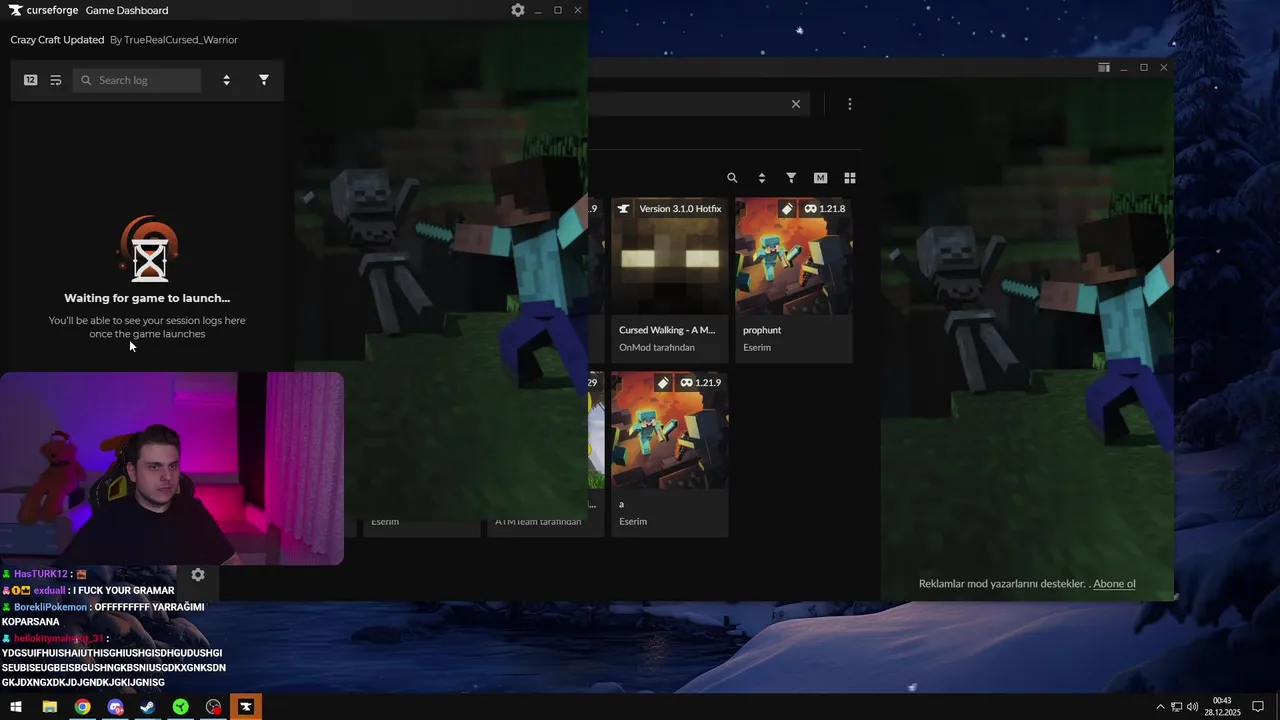Click the Abone ol link
Viewport: 1280px width, 720px height.
[x=1114, y=584]
